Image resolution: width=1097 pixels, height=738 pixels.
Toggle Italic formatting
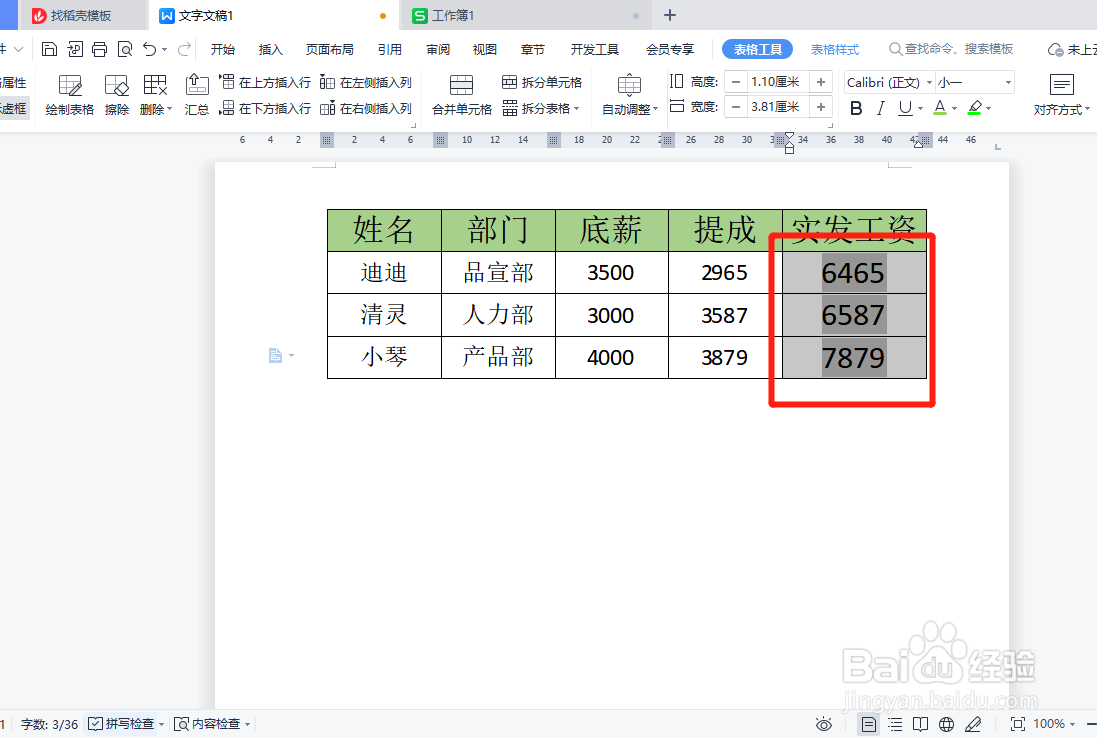coord(881,108)
